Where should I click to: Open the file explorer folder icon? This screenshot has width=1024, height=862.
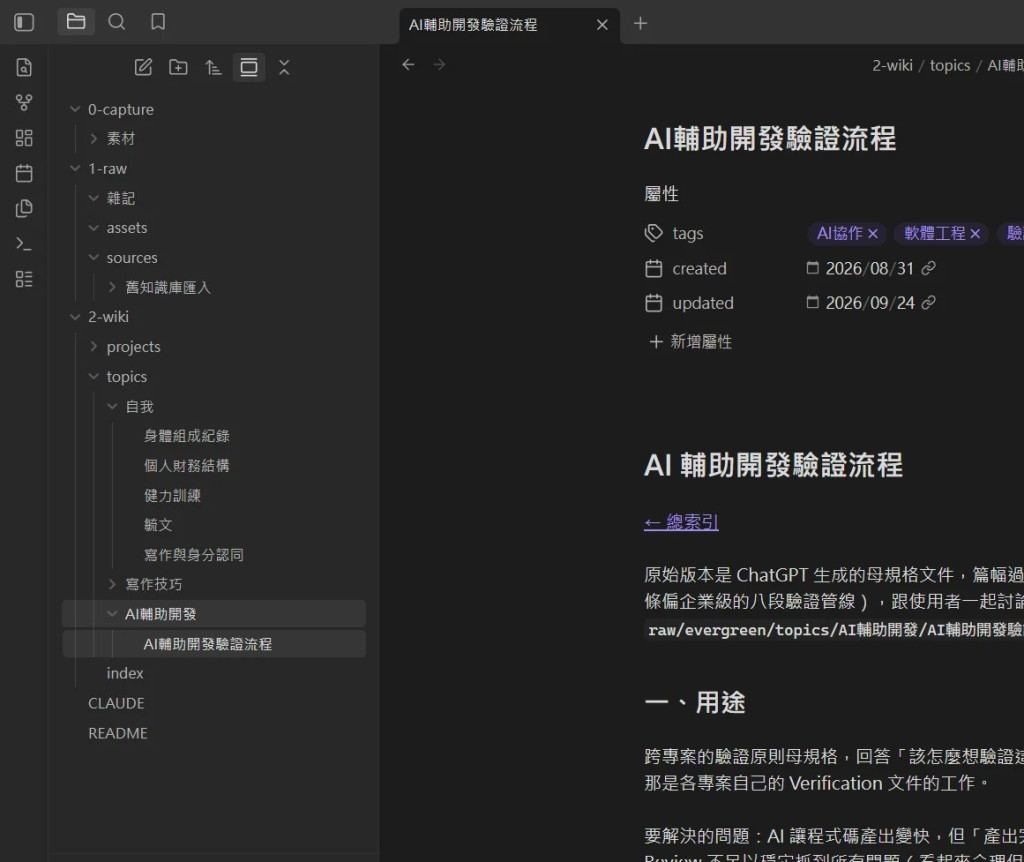76,22
